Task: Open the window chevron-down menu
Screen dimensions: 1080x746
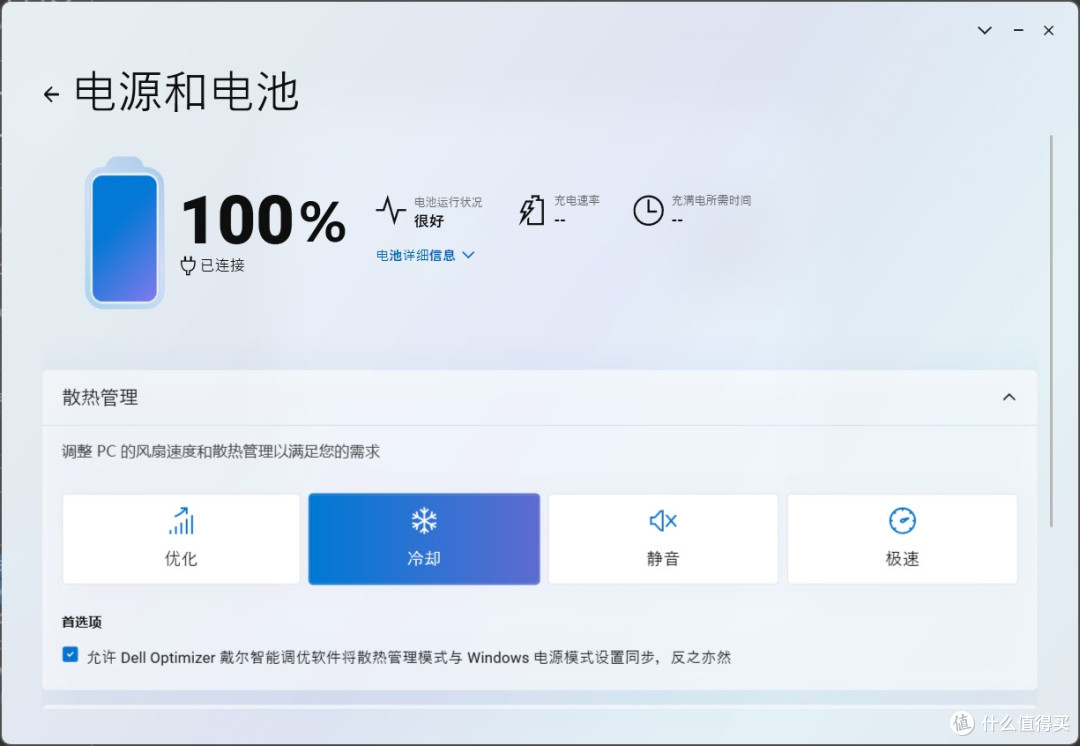Action: [985, 30]
